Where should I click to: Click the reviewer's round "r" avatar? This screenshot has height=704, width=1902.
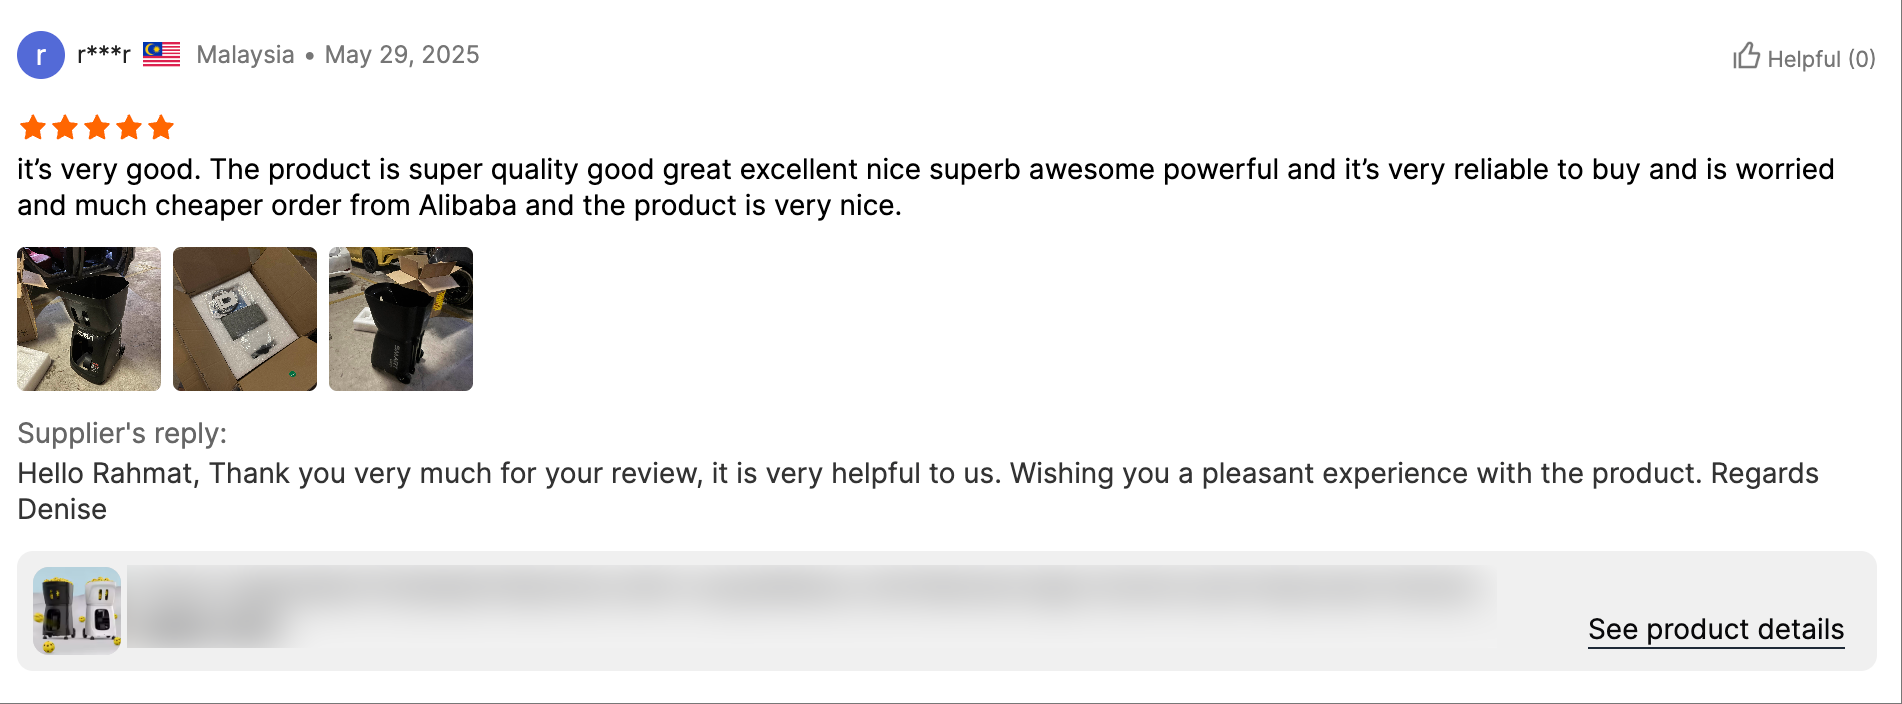[x=41, y=55]
